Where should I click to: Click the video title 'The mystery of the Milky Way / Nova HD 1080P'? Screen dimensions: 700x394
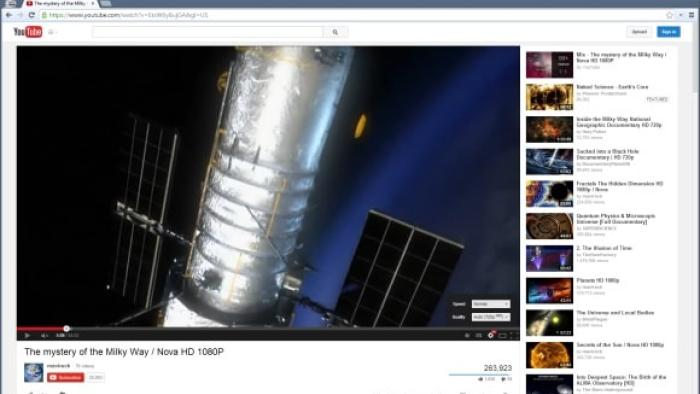124,352
